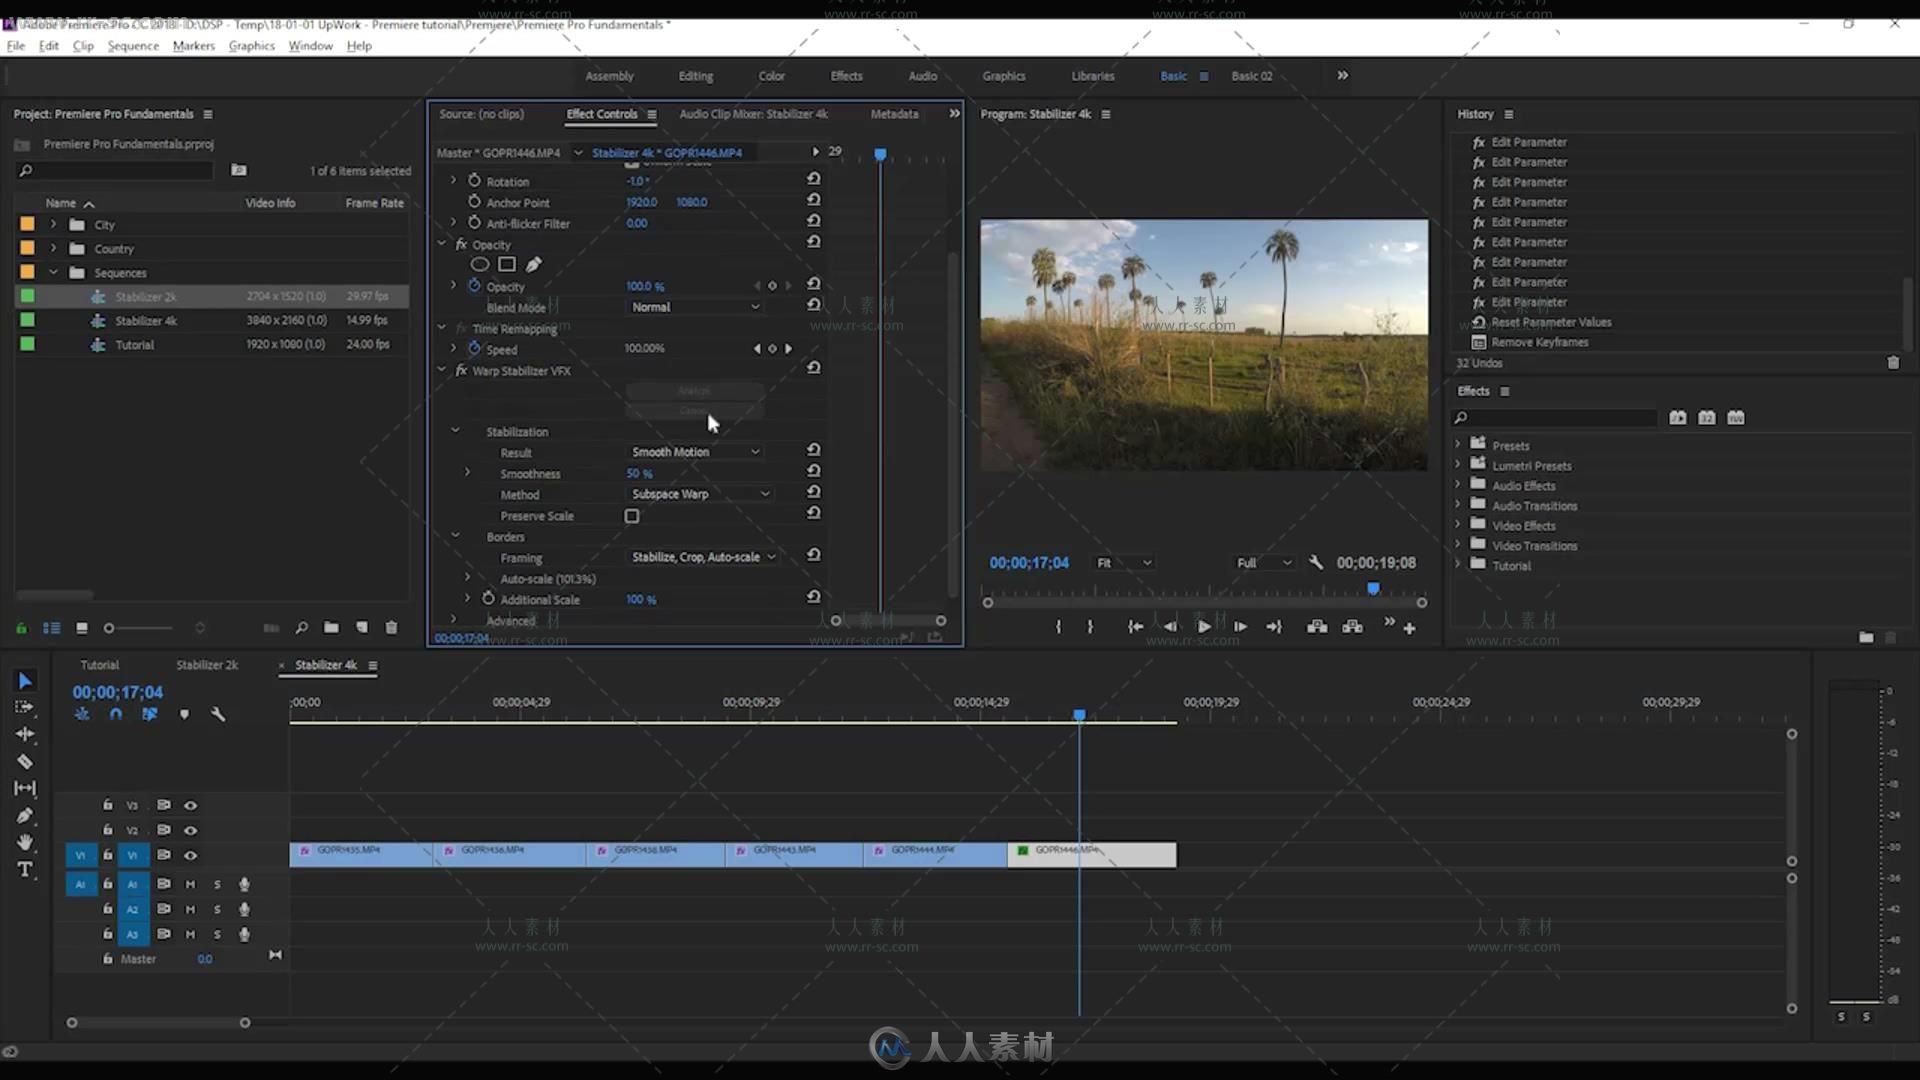This screenshot has height=1080, width=1920.
Task: Click the Program monitor playhead
Action: click(x=1374, y=589)
